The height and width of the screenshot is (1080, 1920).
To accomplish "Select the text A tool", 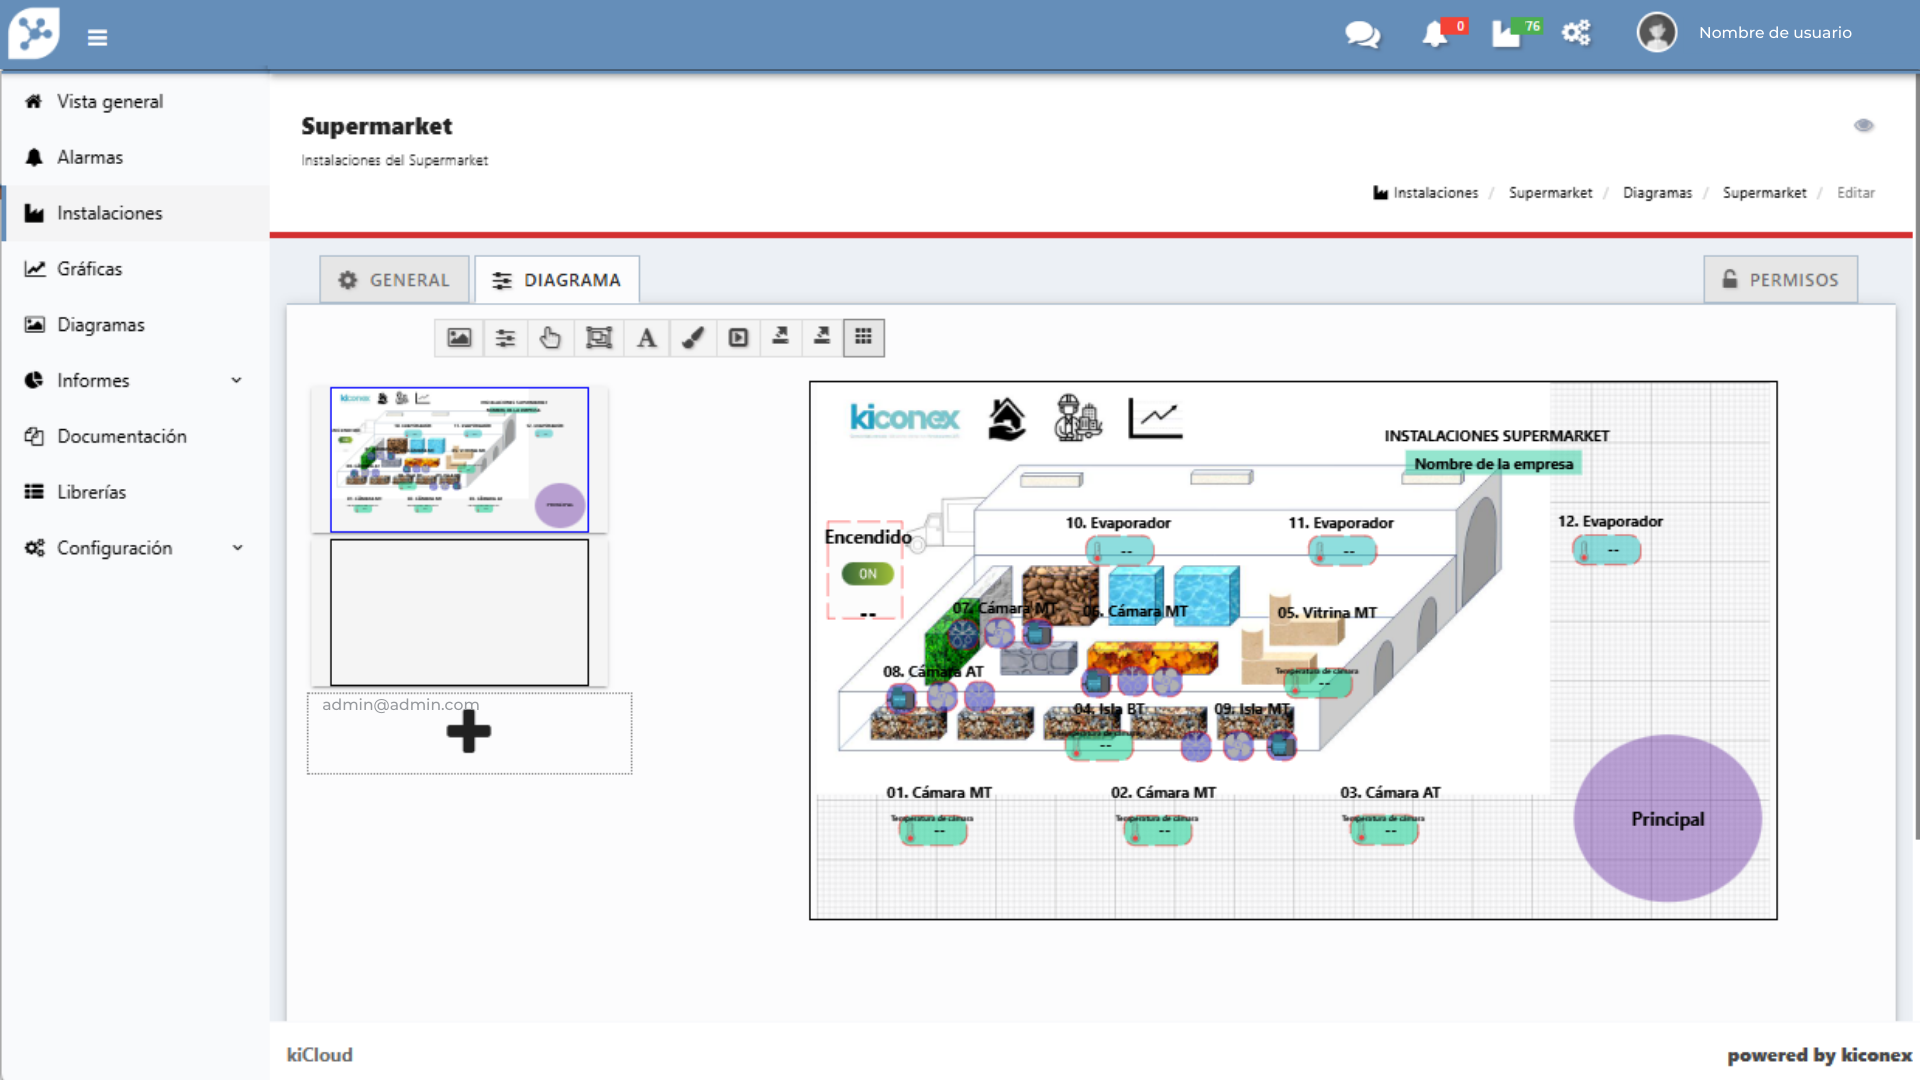I will (x=646, y=338).
